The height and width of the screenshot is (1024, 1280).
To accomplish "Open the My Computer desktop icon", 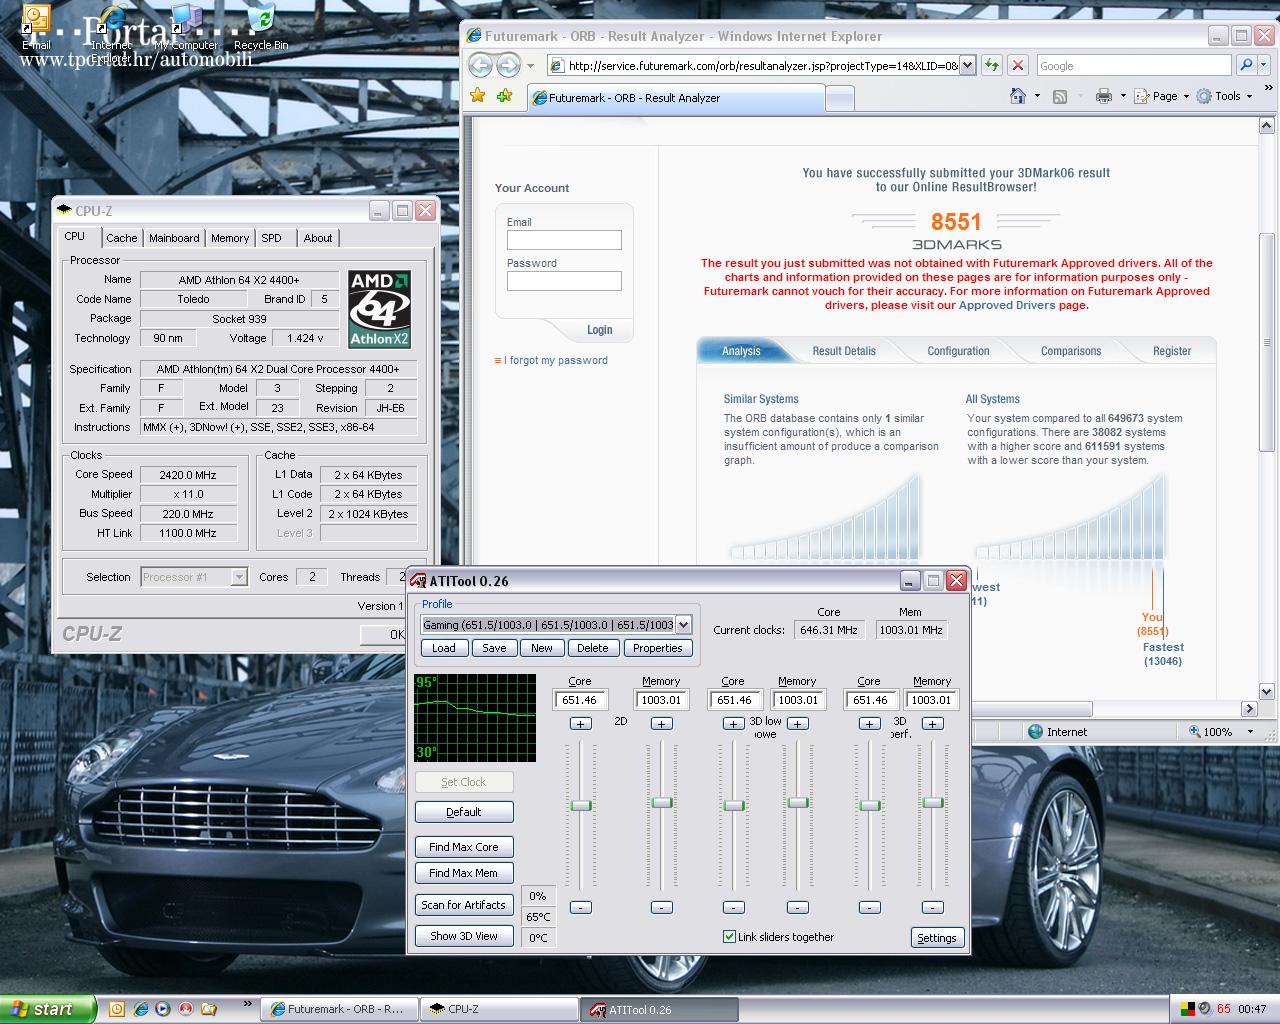I will pos(186,26).
